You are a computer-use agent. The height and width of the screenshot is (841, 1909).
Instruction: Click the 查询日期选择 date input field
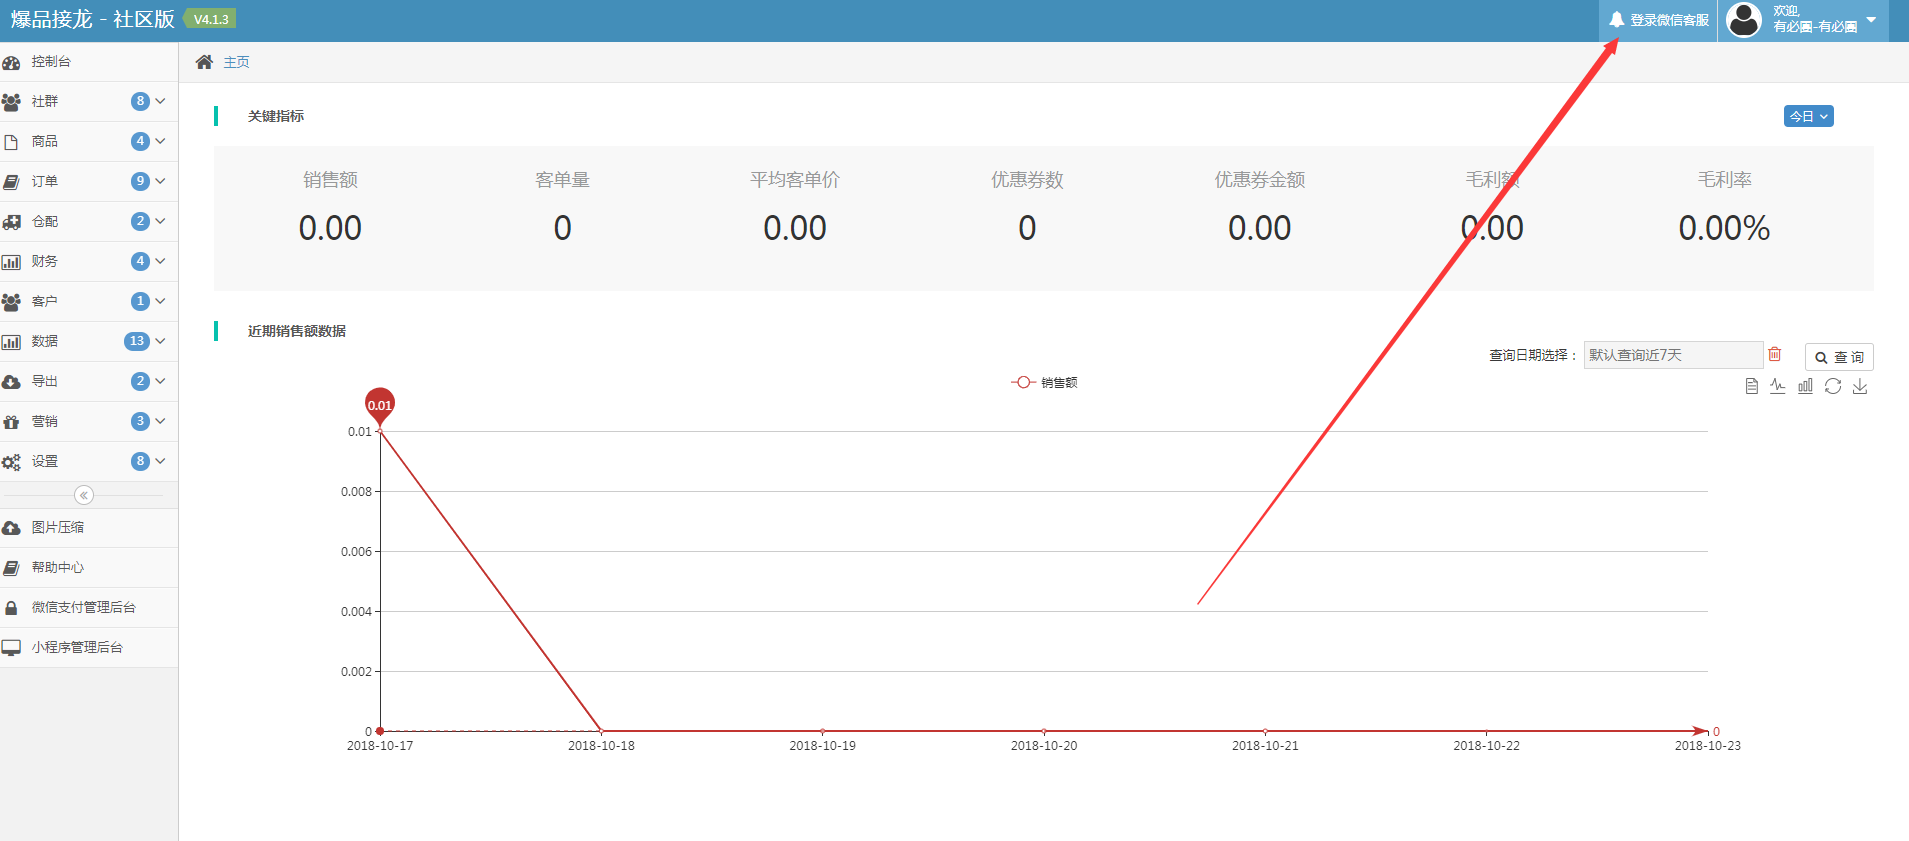coord(1673,355)
